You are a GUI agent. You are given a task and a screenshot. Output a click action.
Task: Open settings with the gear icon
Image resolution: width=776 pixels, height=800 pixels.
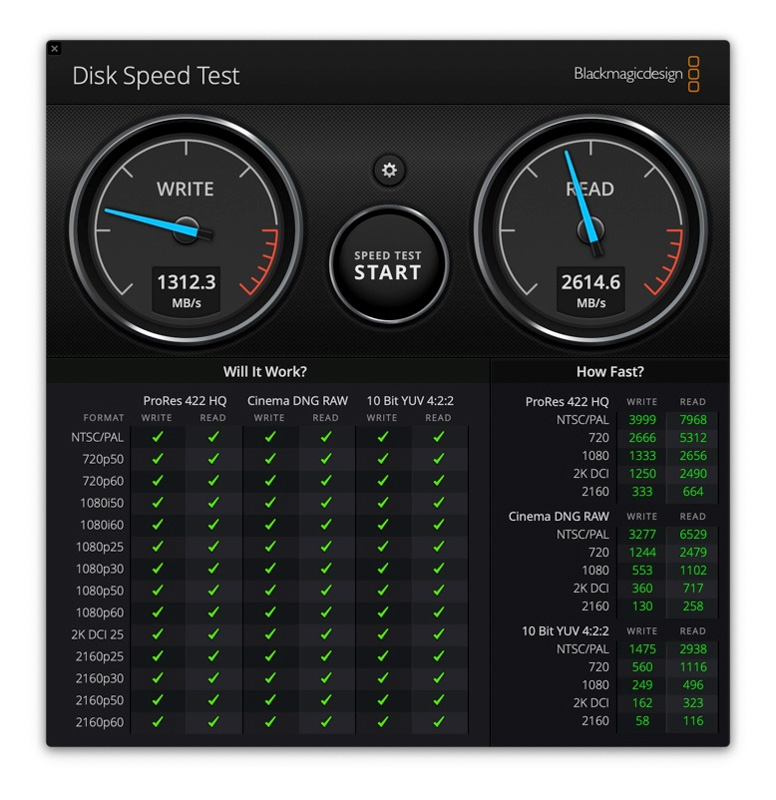tap(389, 170)
